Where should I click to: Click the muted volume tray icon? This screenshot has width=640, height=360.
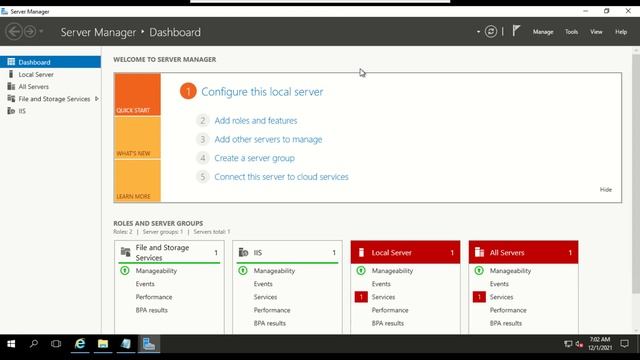(579, 344)
